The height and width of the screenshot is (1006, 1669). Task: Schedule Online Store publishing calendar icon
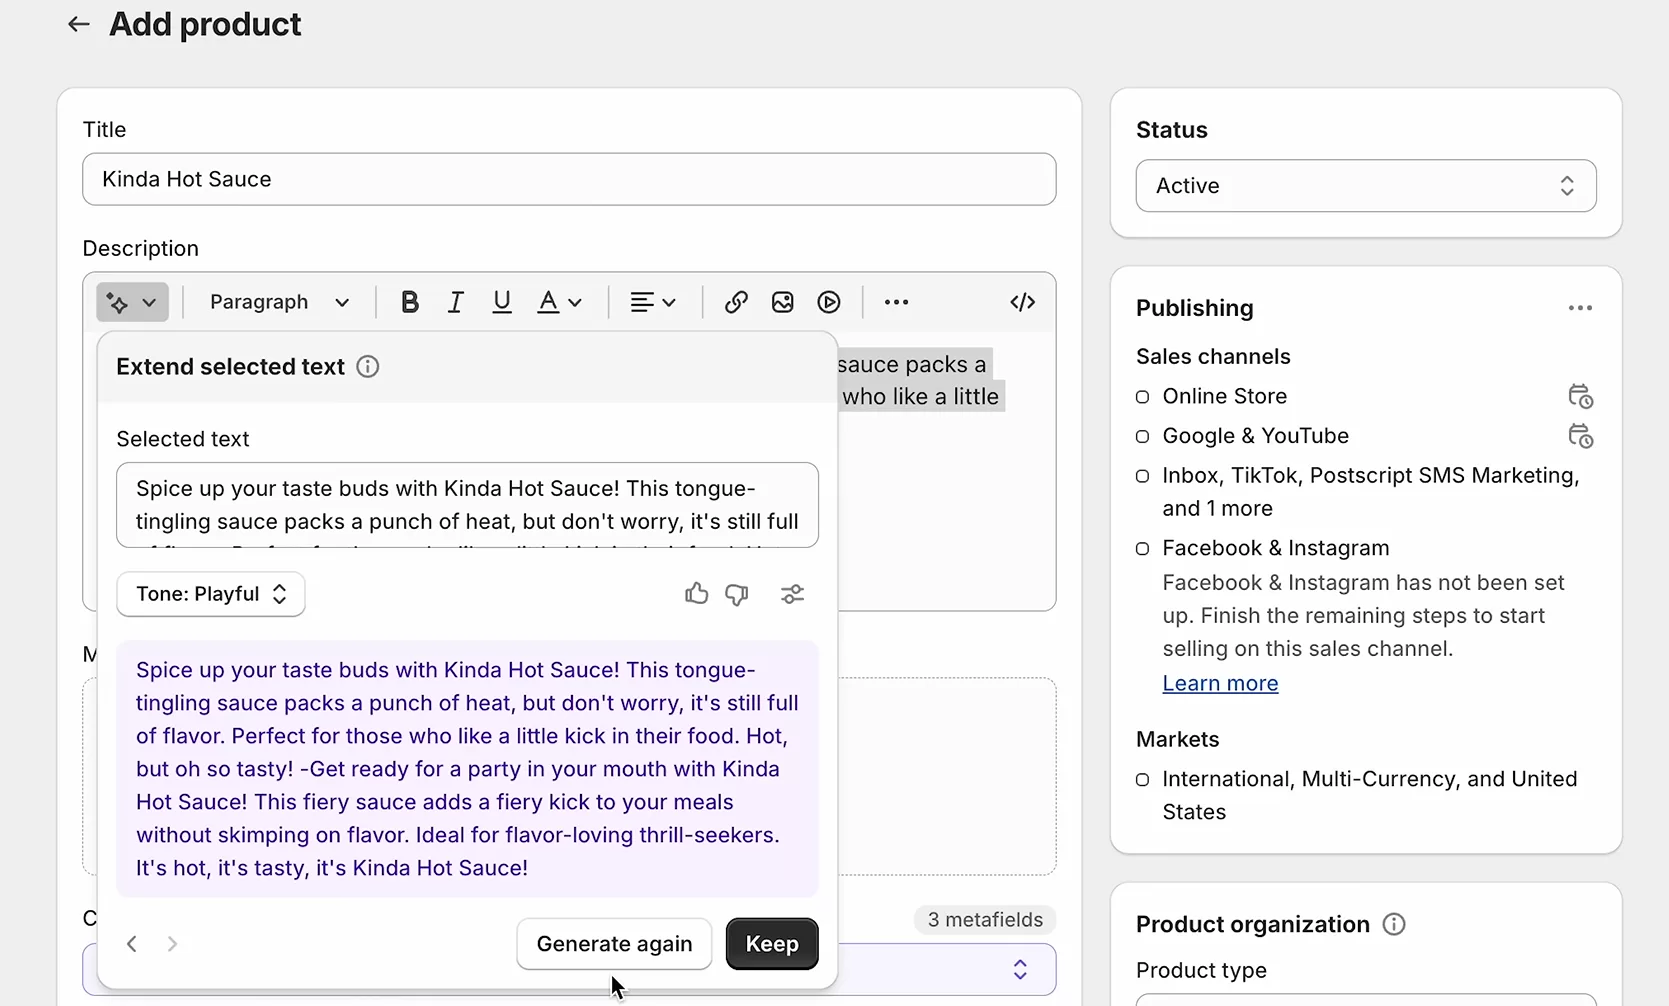[1580, 396]
